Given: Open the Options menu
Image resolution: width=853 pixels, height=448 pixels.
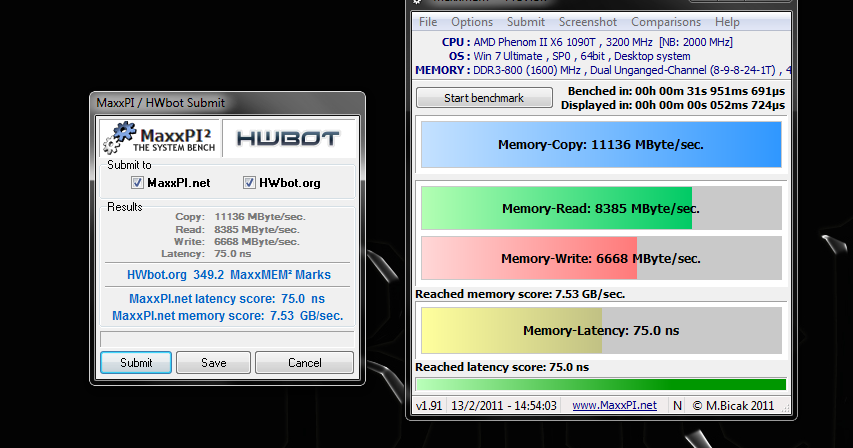Looking at the screenshot, I should point(472,22).
